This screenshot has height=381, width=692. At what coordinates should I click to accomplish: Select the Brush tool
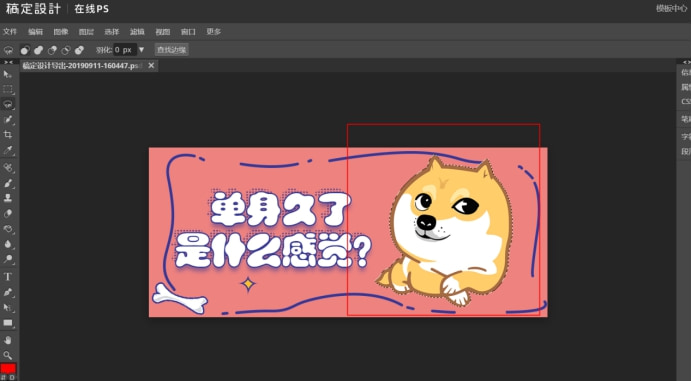(x=8, y=183)
